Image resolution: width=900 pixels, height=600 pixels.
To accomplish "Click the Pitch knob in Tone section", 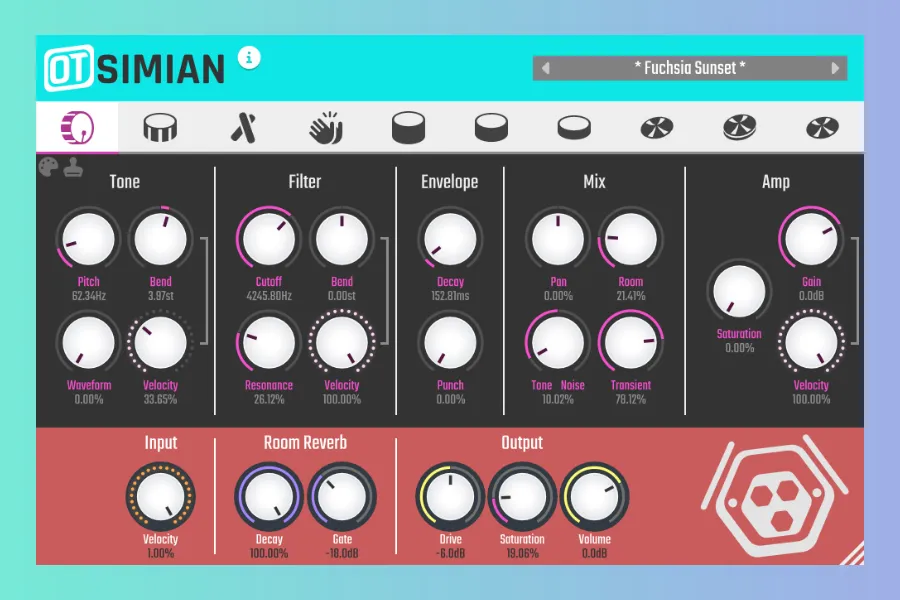I will 88,240.
